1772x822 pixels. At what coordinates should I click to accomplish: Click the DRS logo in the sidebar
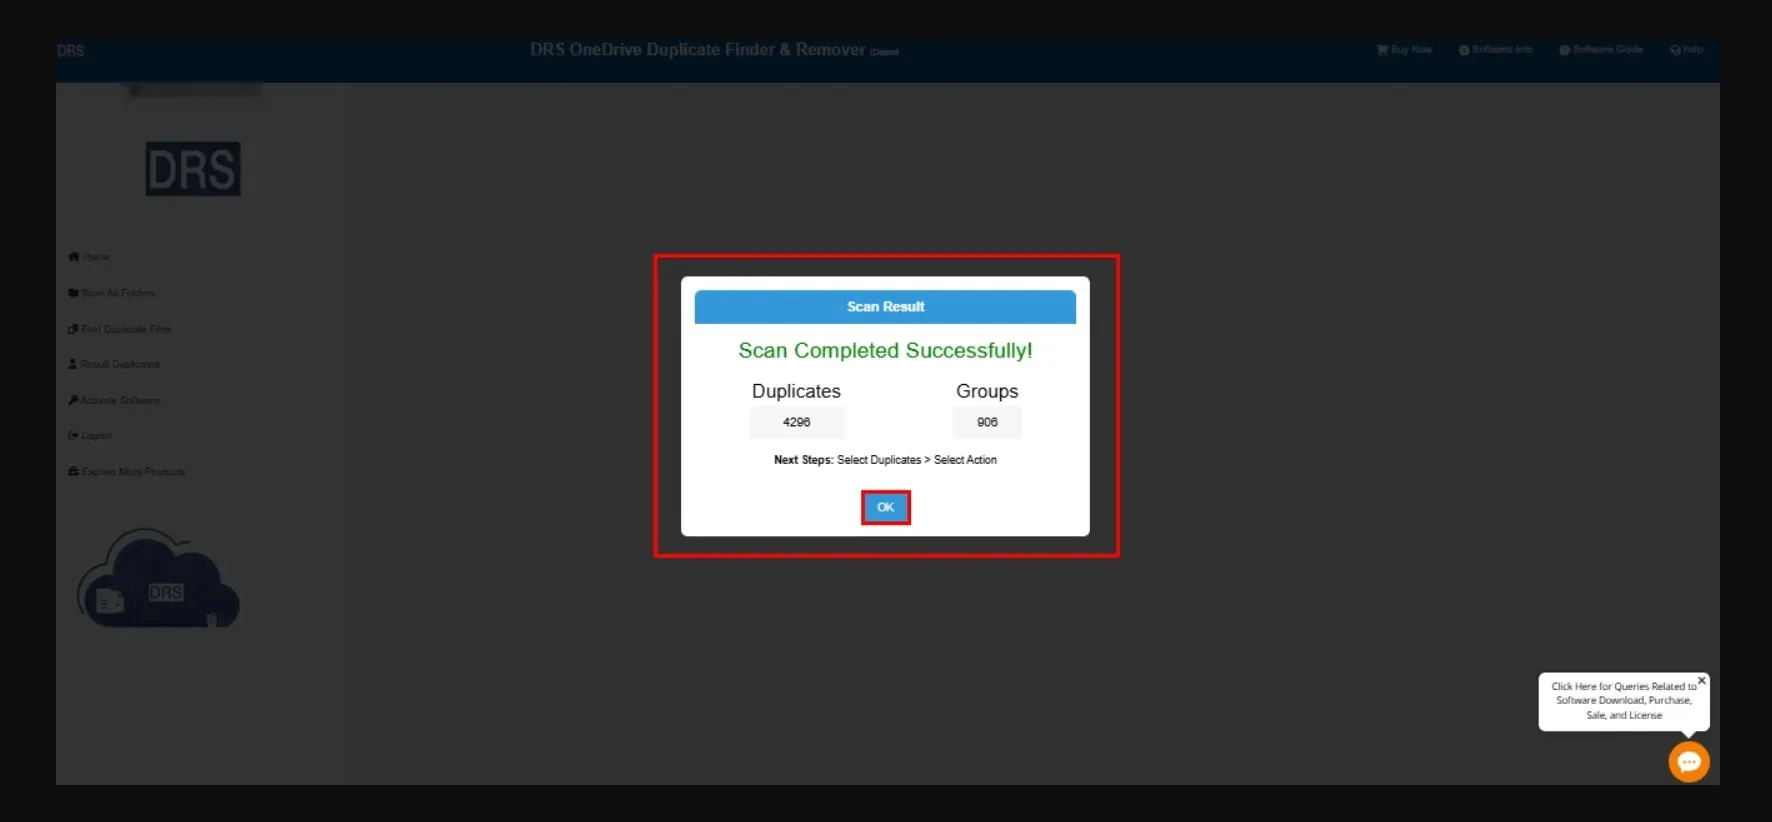[193, 169]
